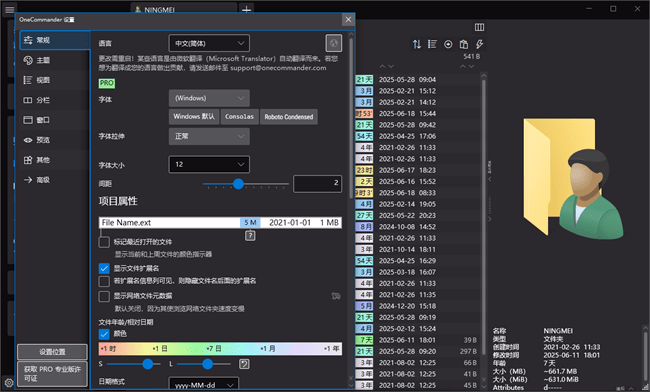Click the settings dialog vertical scrollbar
This screenshot has width=650, height=392.
pos(351,118)
